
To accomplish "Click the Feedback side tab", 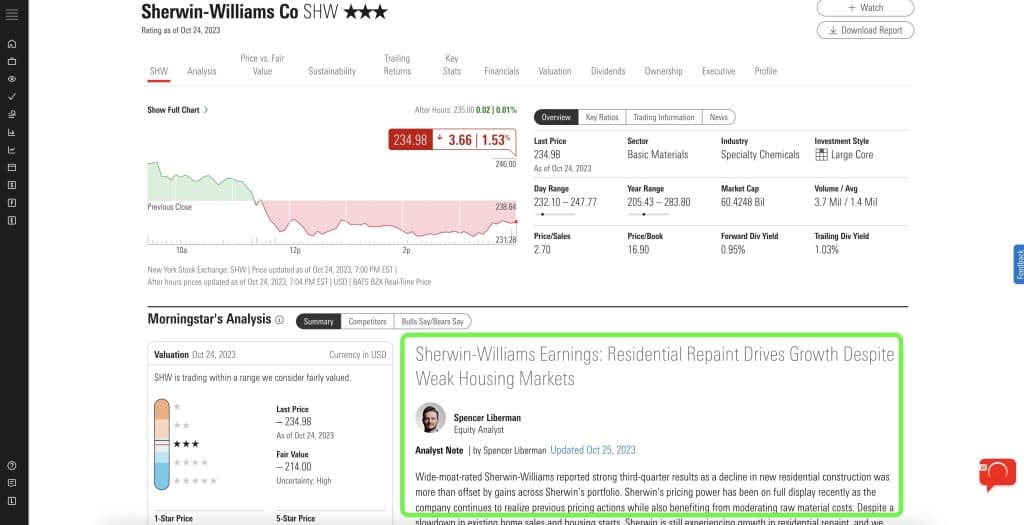I will tap(1019, 264).
